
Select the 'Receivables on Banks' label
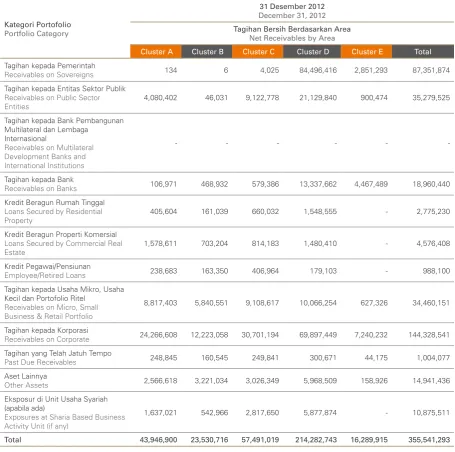click(x=40, y=188)
